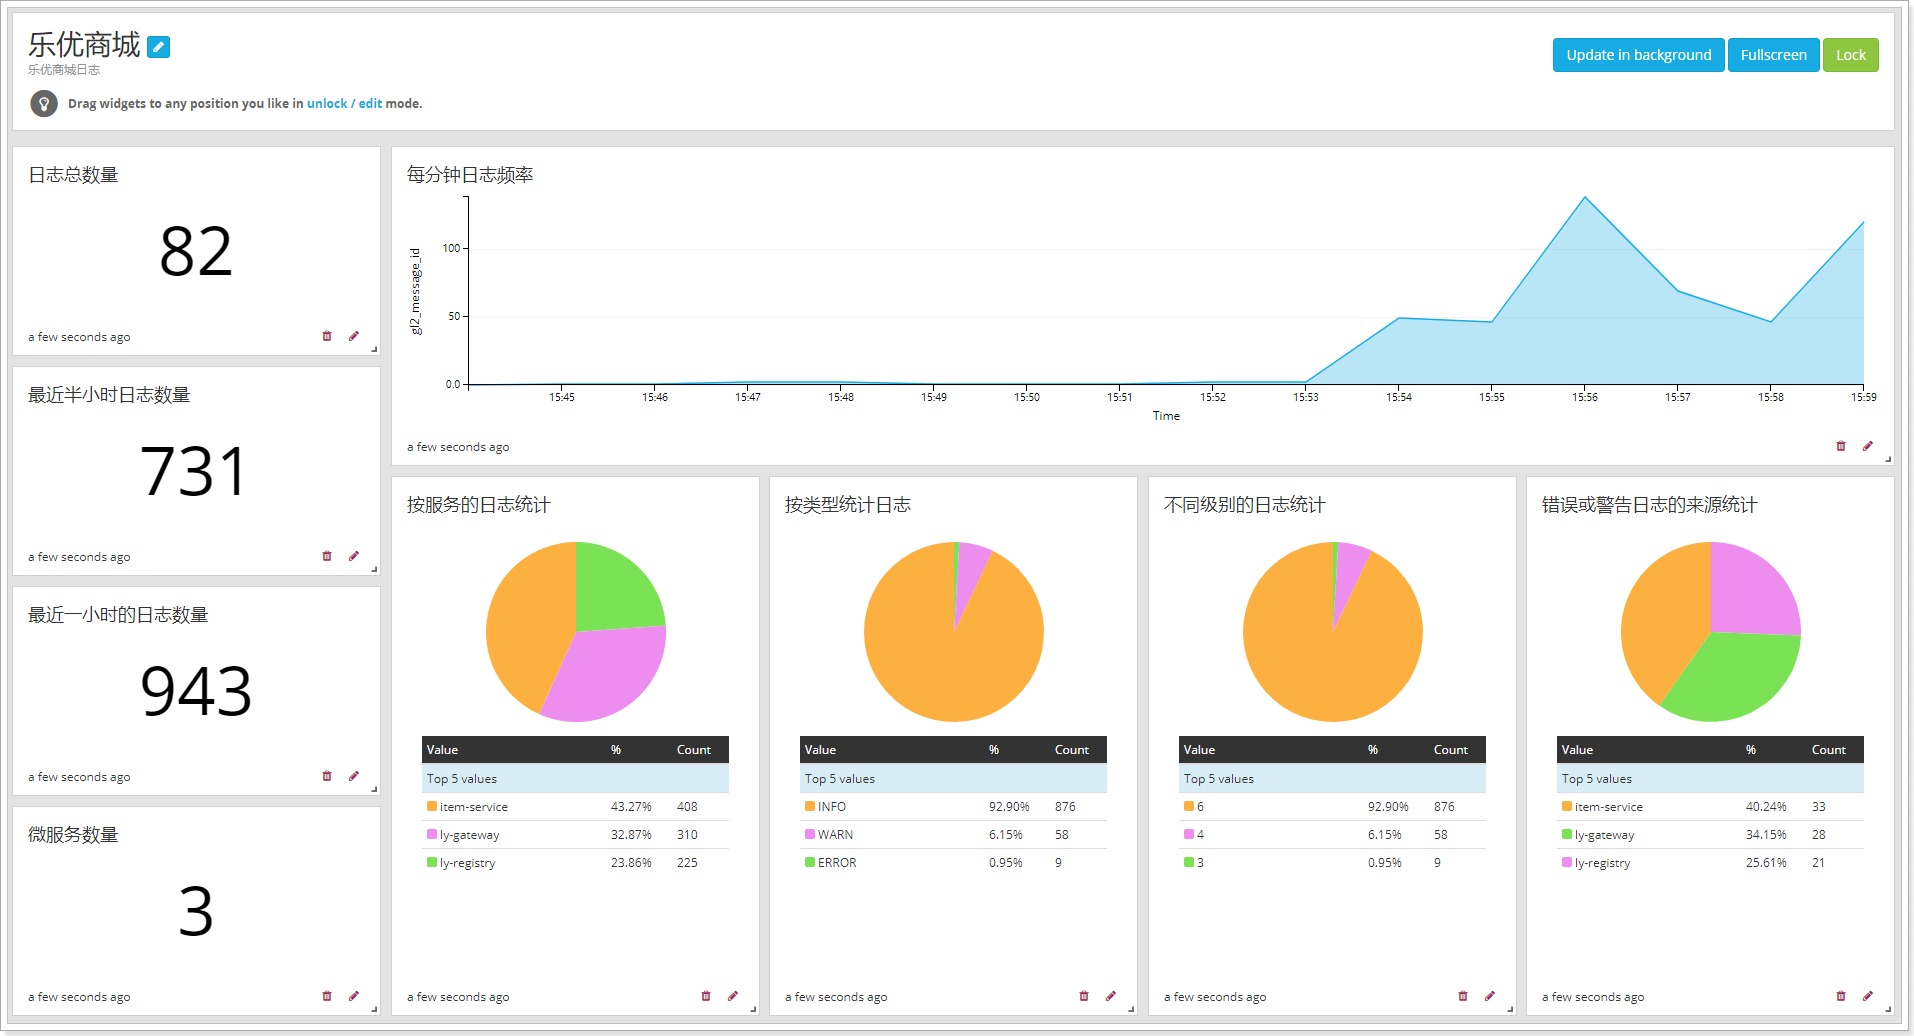This screenshot has height=1036, width=1914.
Task: Select level 3 row with count 9
Action: tap(1332, 863)
